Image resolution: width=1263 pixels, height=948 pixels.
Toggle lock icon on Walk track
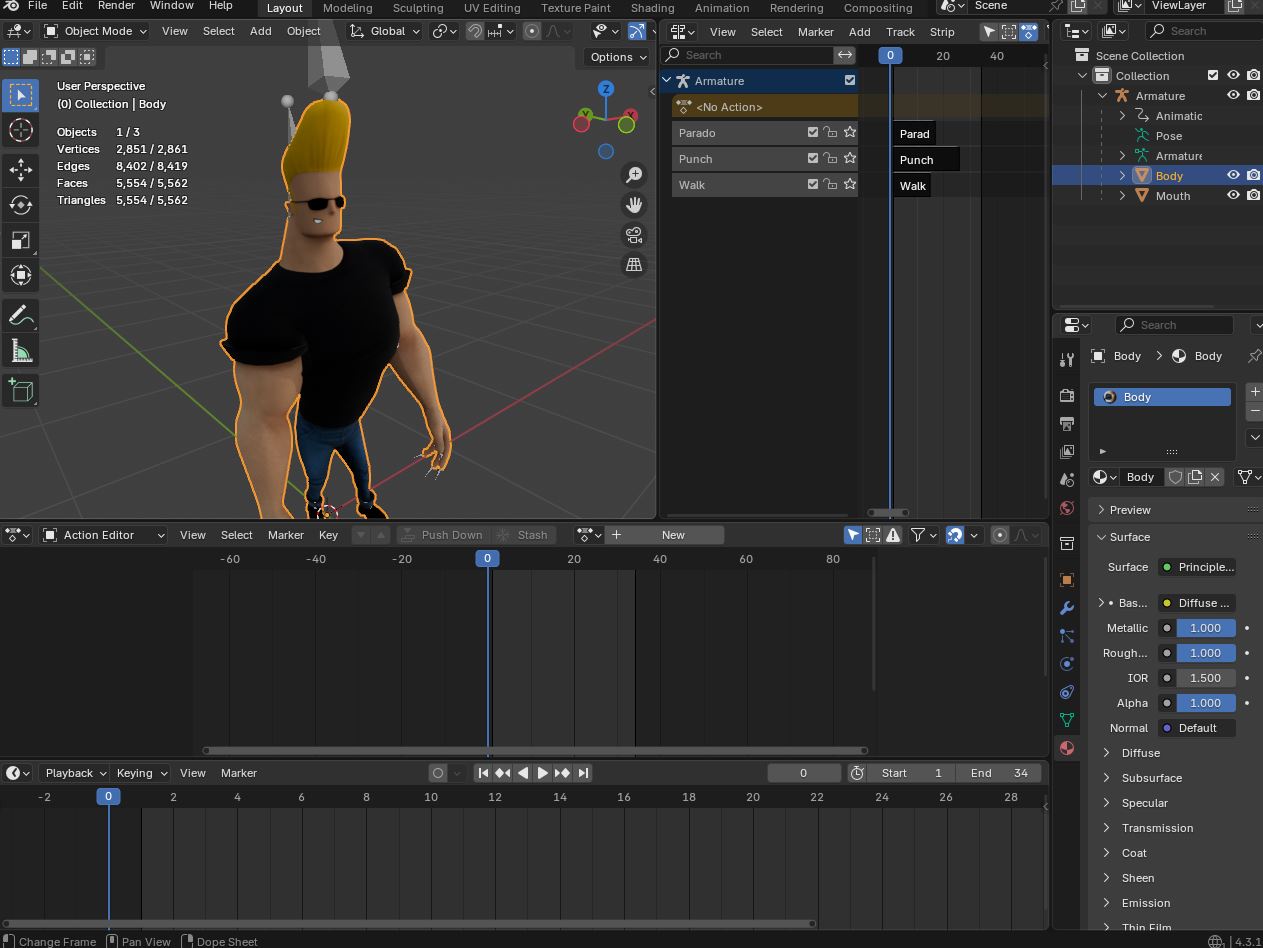coord(831,185)
